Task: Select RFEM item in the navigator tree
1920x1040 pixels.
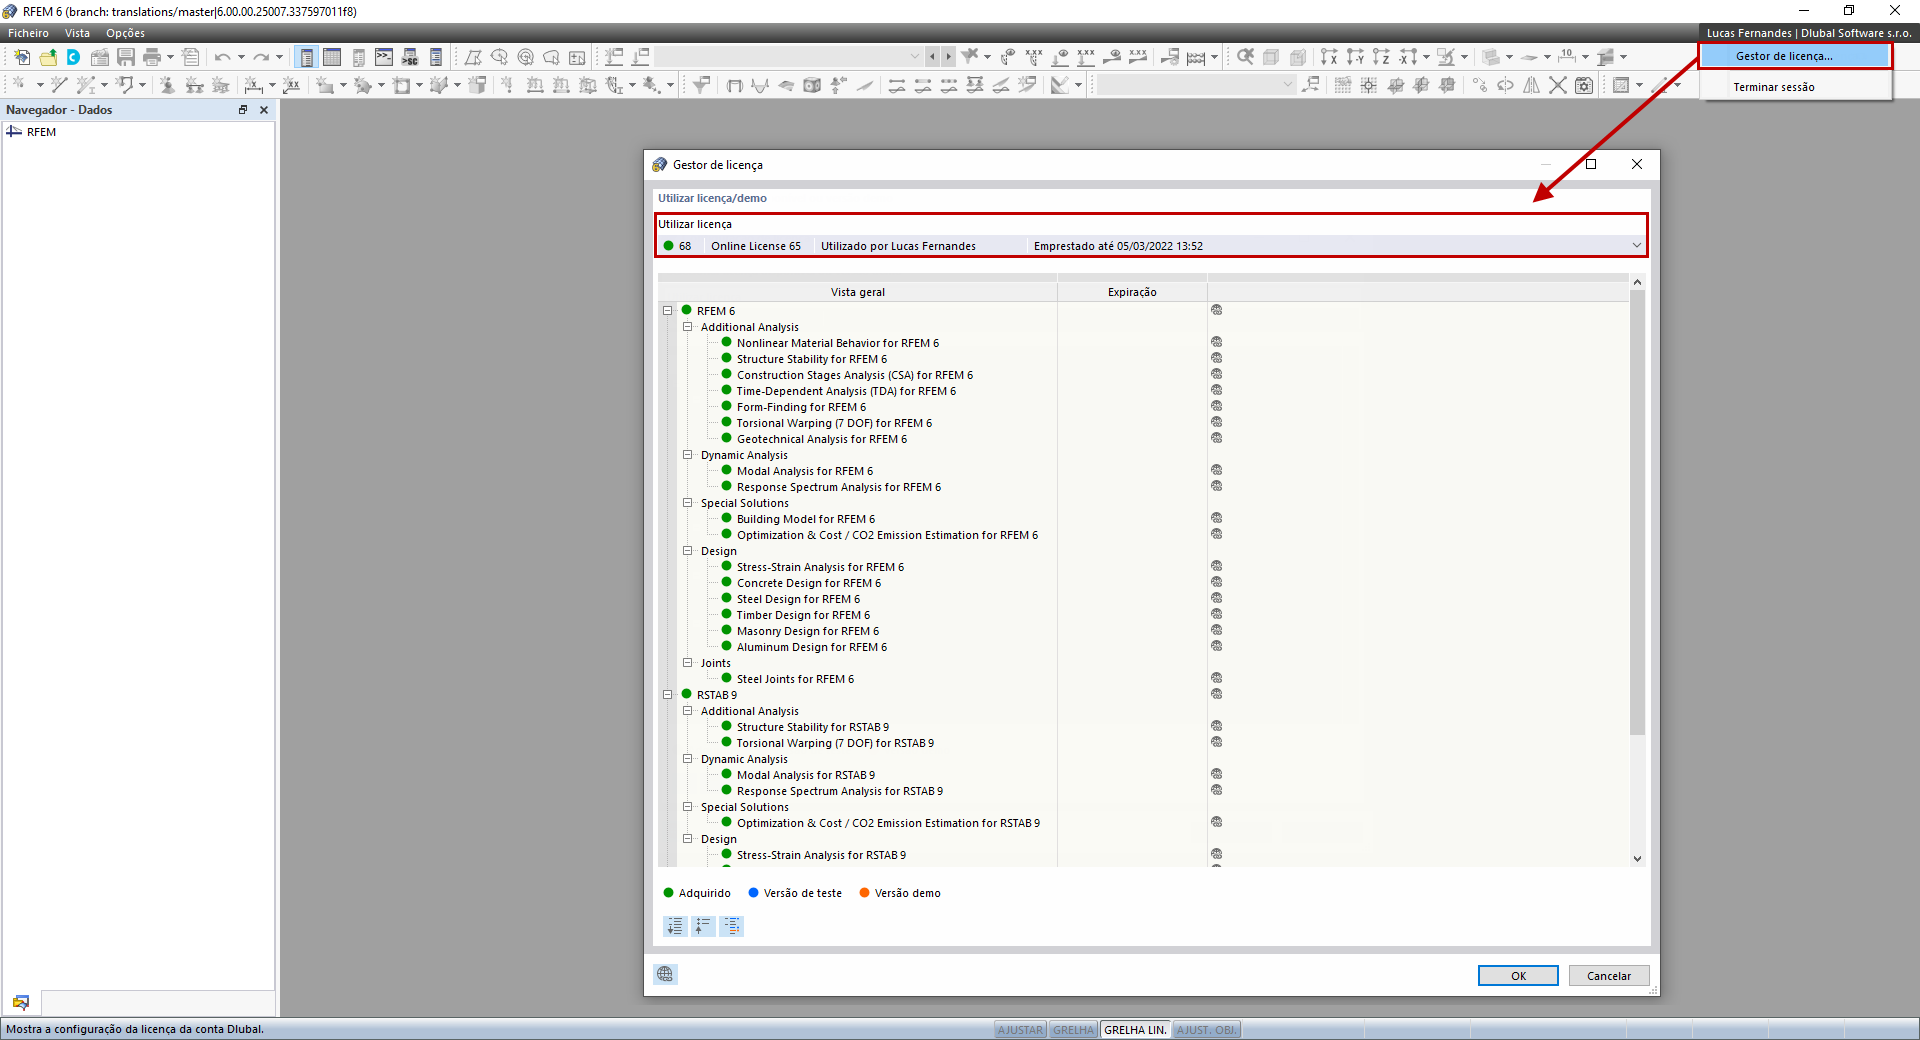Action: click(41, 132)
